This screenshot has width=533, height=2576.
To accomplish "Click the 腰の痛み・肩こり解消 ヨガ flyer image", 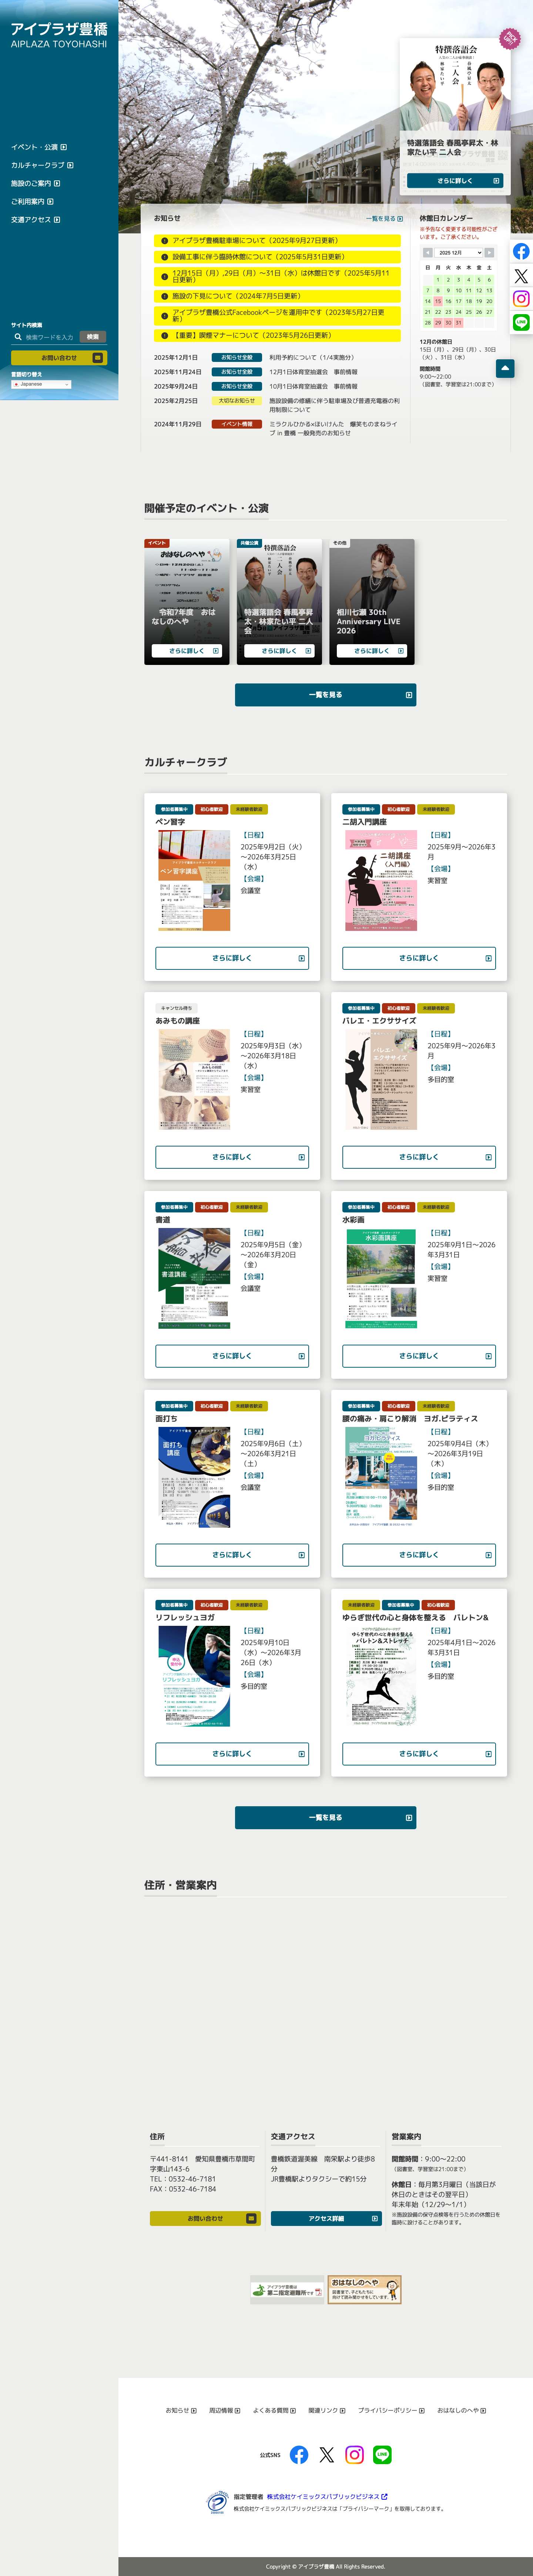I will pos(381,1477).
